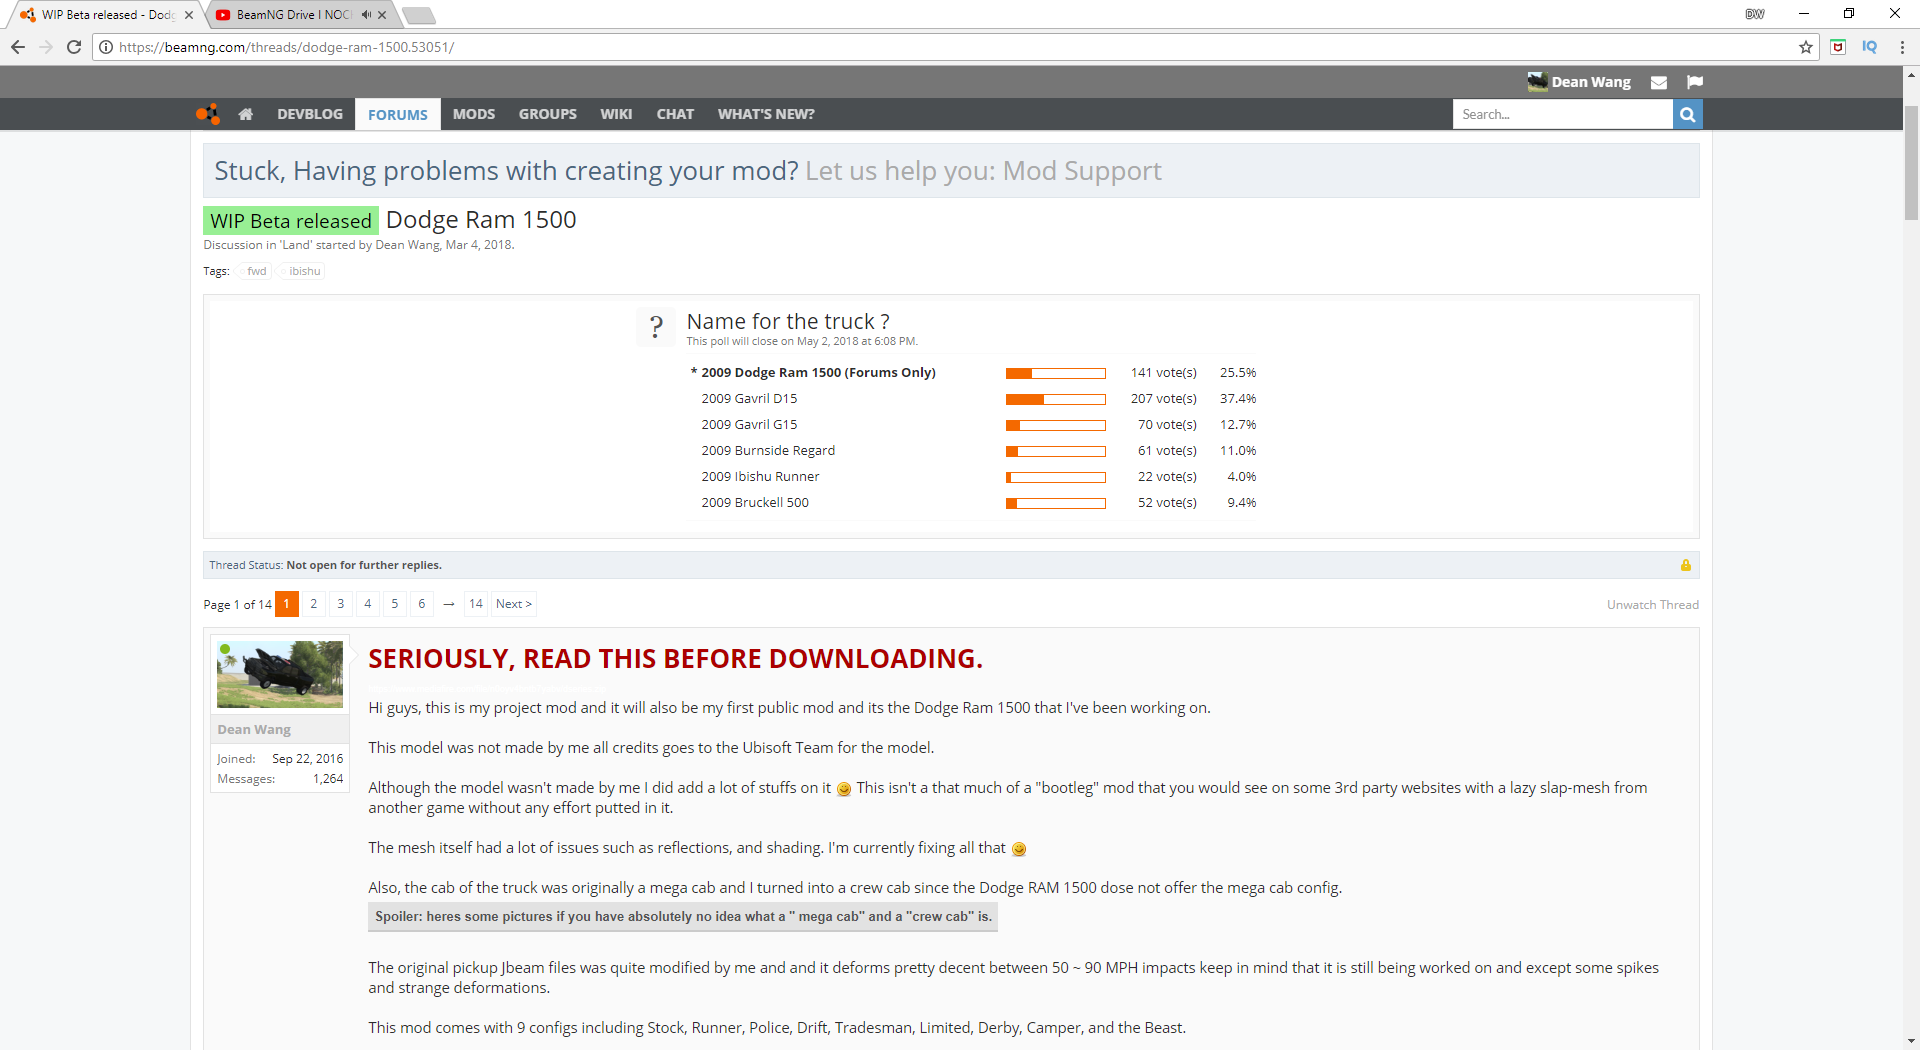This screenshot has width=1920, height=1050.
Task: Click the browser back arrow
Action: click(18, 47)
